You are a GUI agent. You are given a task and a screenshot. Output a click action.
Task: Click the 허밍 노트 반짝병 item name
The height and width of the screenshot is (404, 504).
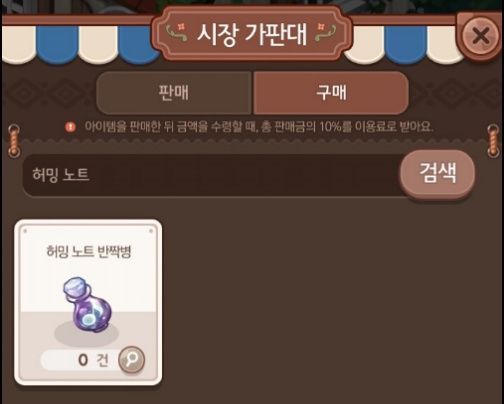(x=89, y=251)
